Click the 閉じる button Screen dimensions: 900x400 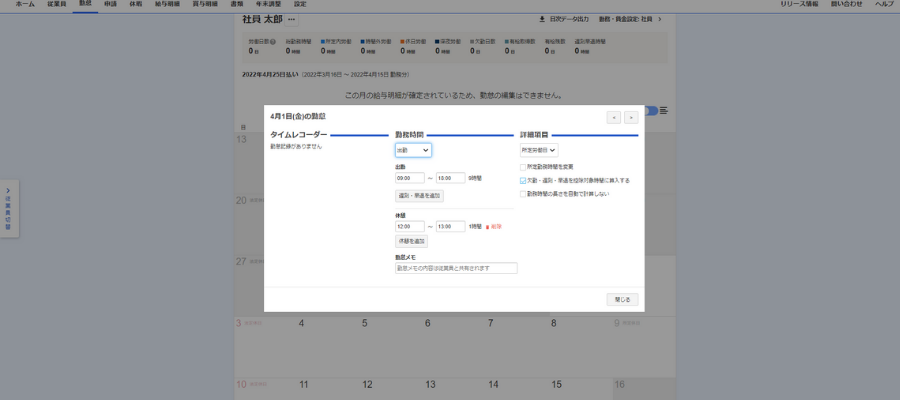622,299
